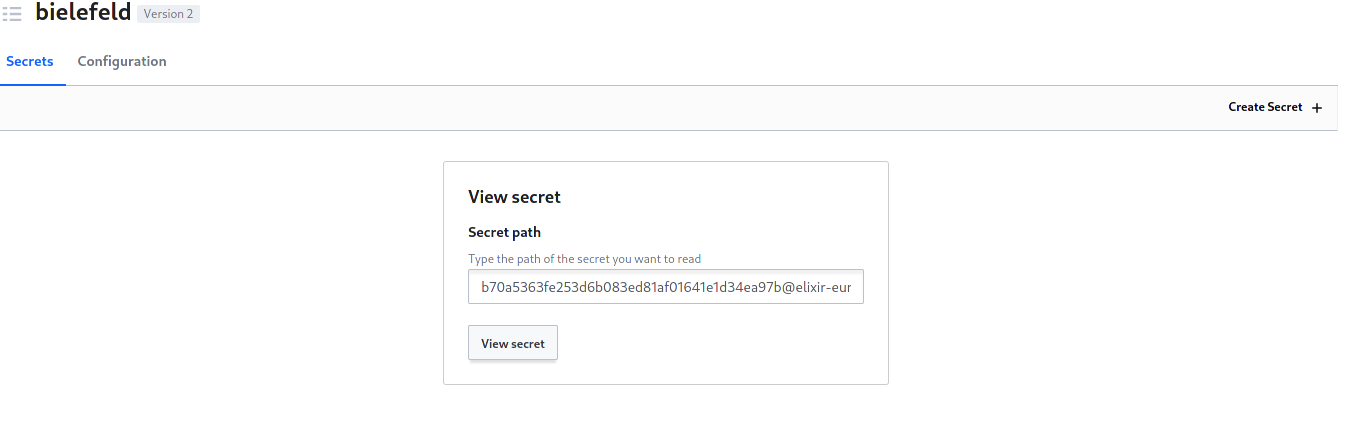The height and width of the screenshot is (427, 1358).
Task: Switch to the Configuration tab
Action: [122, 62]
